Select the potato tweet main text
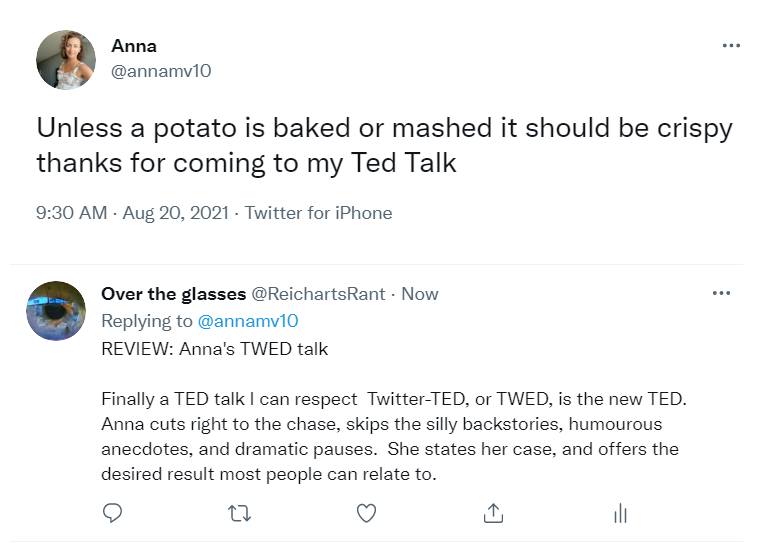Screen dimensions: 775x549 384,145
